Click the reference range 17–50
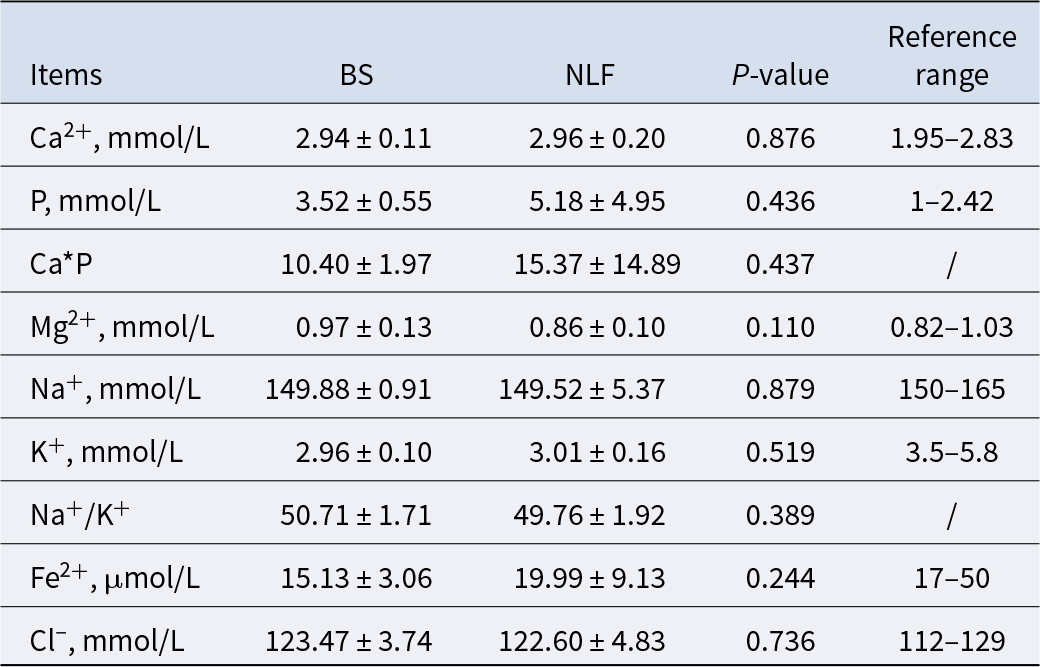Screen dimensions: 1040x667 [x=951, y=577]
